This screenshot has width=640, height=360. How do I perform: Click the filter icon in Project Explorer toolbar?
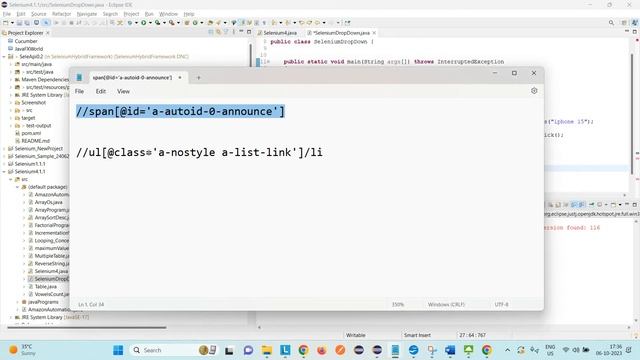click(226, 32)
